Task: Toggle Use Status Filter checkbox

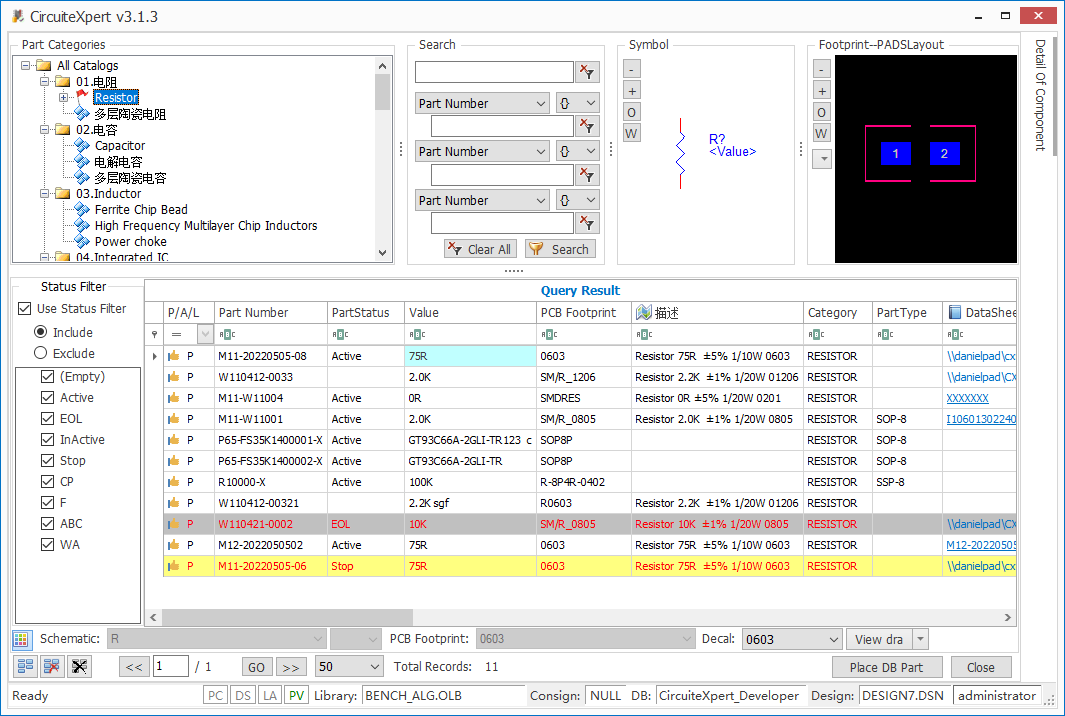Action: [25, 308]
